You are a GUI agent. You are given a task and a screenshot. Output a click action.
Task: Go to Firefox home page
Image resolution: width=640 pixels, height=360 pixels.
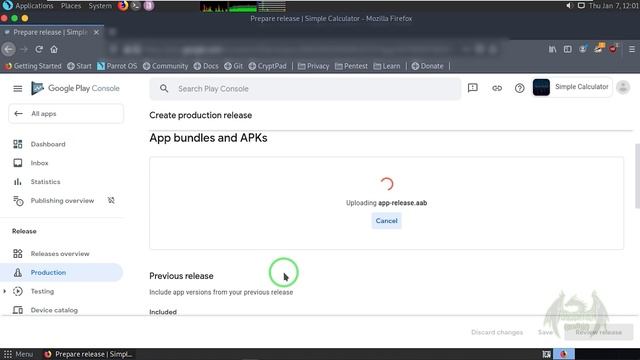(54, 49)
